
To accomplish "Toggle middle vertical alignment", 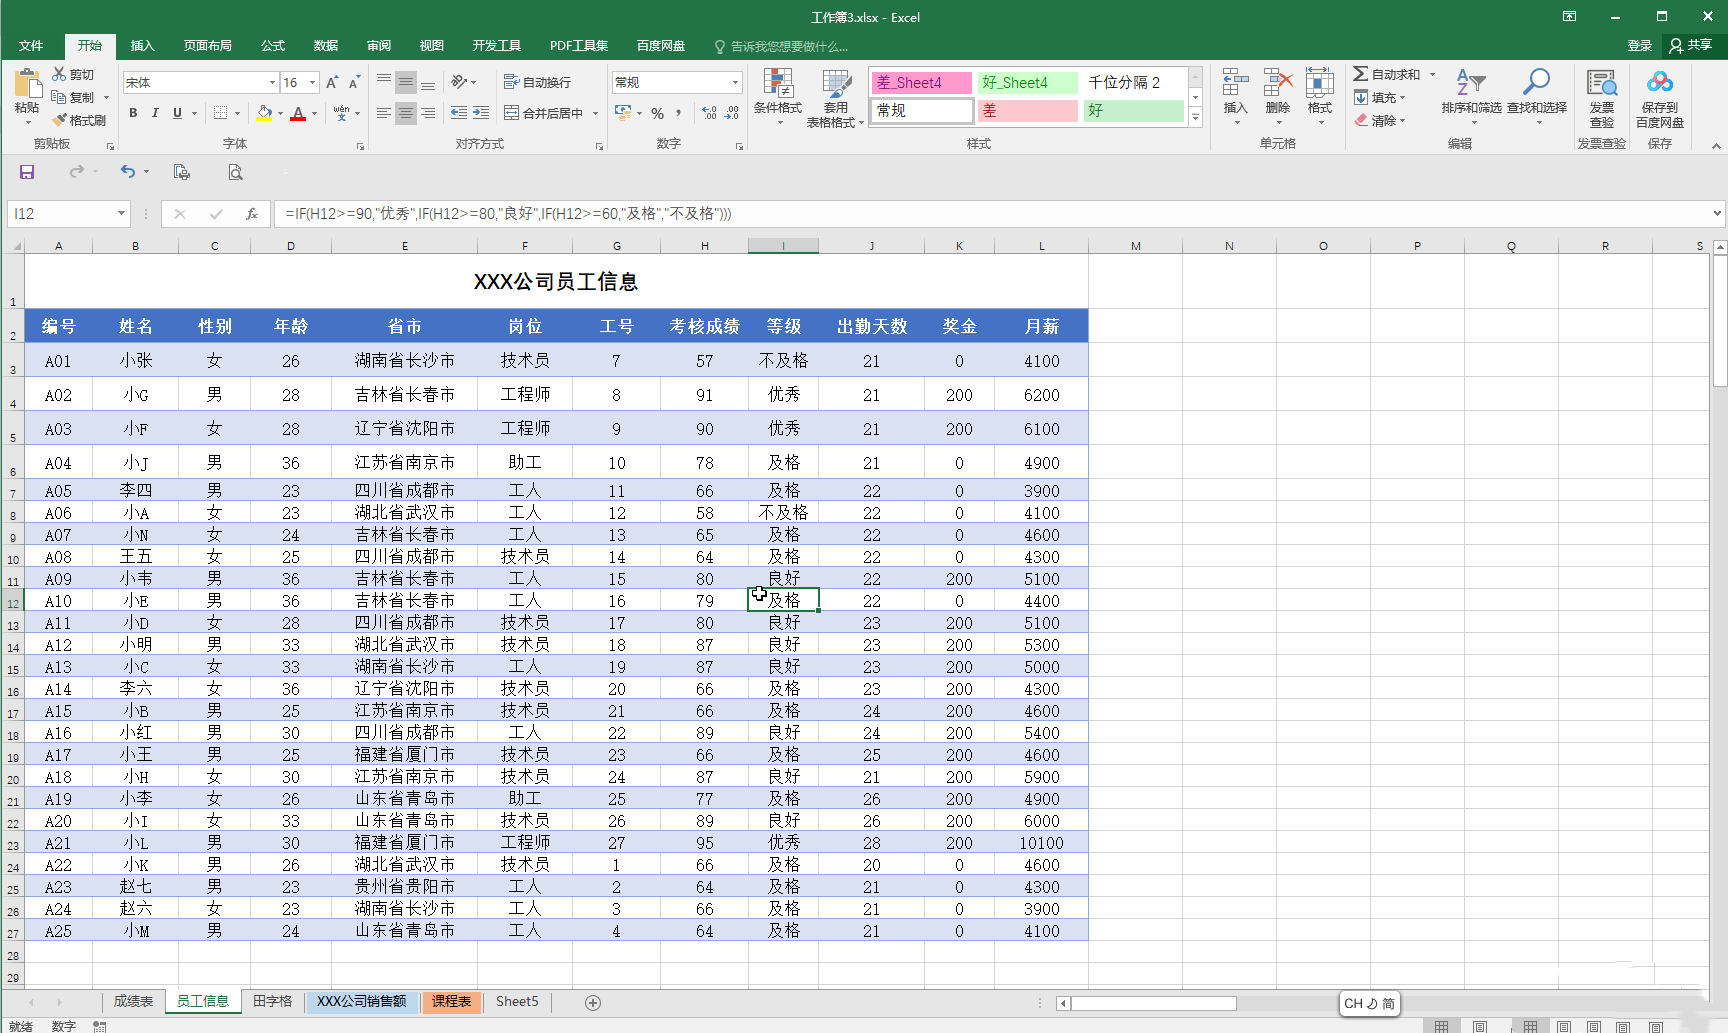I will coord(405,82).
